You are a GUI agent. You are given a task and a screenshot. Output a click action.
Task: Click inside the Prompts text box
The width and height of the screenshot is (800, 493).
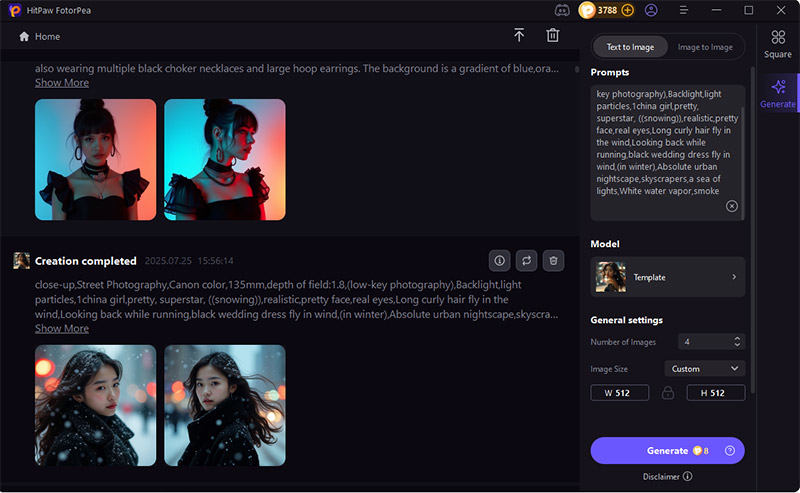[x=666, y=152]
